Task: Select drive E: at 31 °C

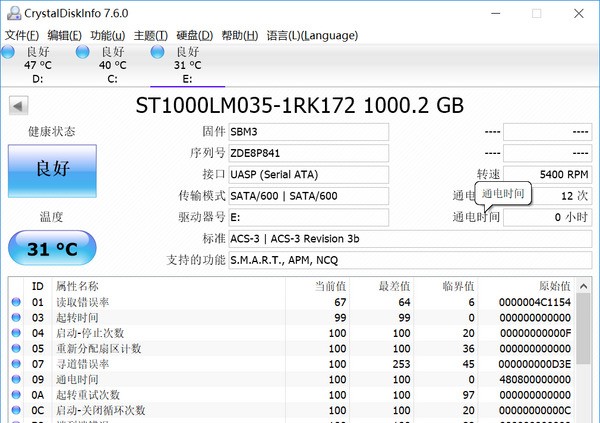Action: [188, 65]
